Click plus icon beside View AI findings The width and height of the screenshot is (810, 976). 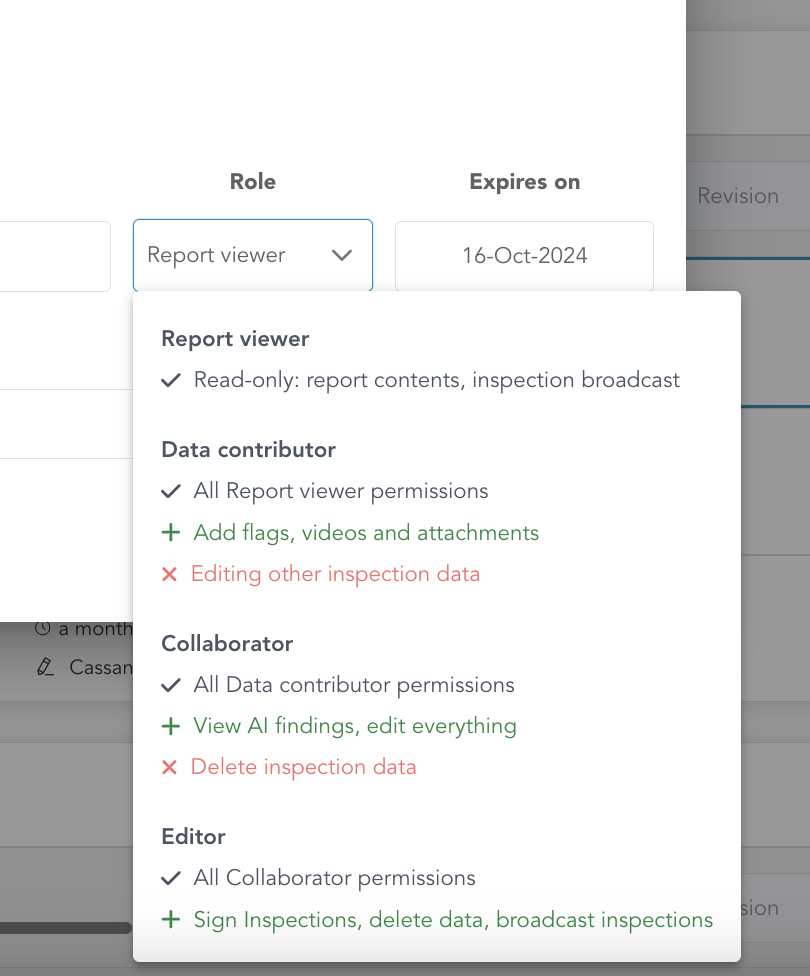click(x=171, y=726)
